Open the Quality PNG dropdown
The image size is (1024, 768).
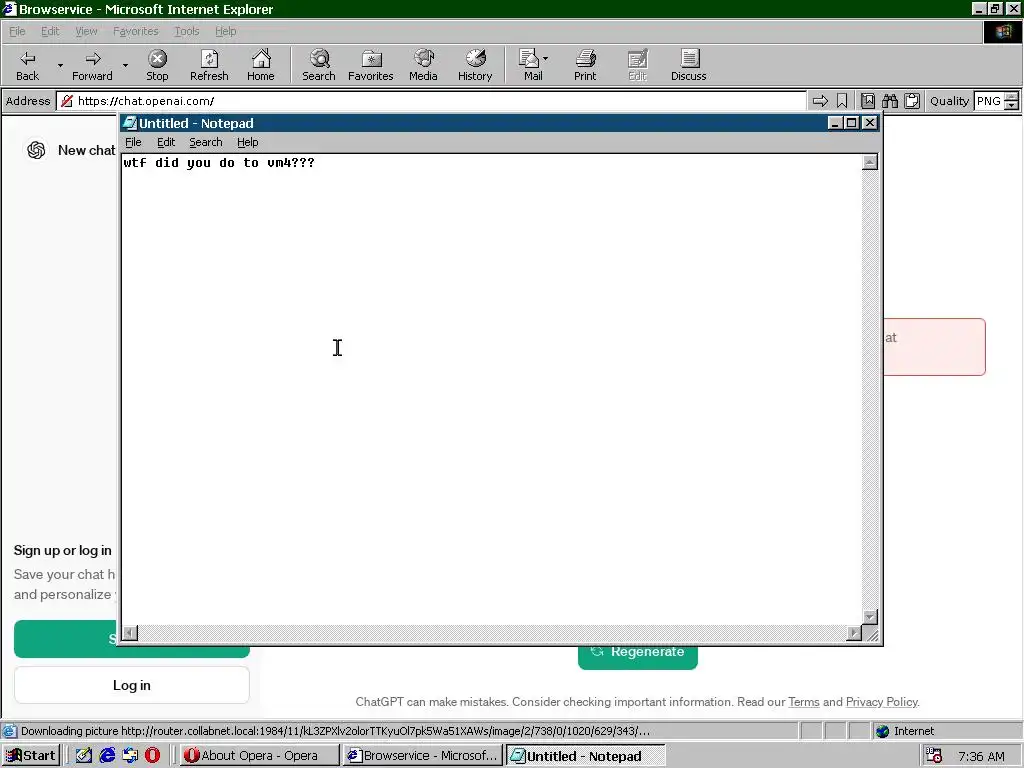pyautogui.click(x=1012, y=101)
